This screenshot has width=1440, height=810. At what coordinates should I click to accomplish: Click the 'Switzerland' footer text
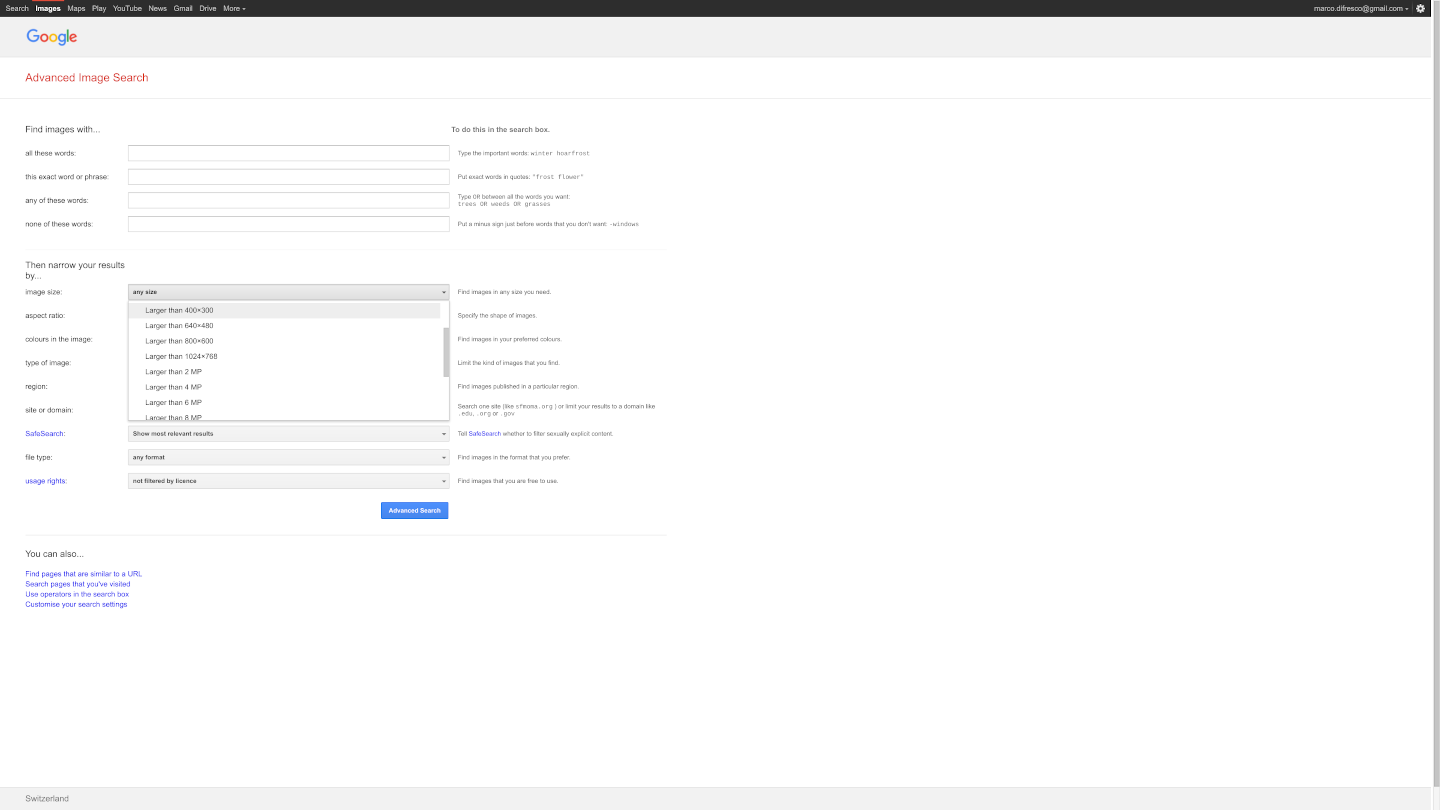(x=47, y=799)
